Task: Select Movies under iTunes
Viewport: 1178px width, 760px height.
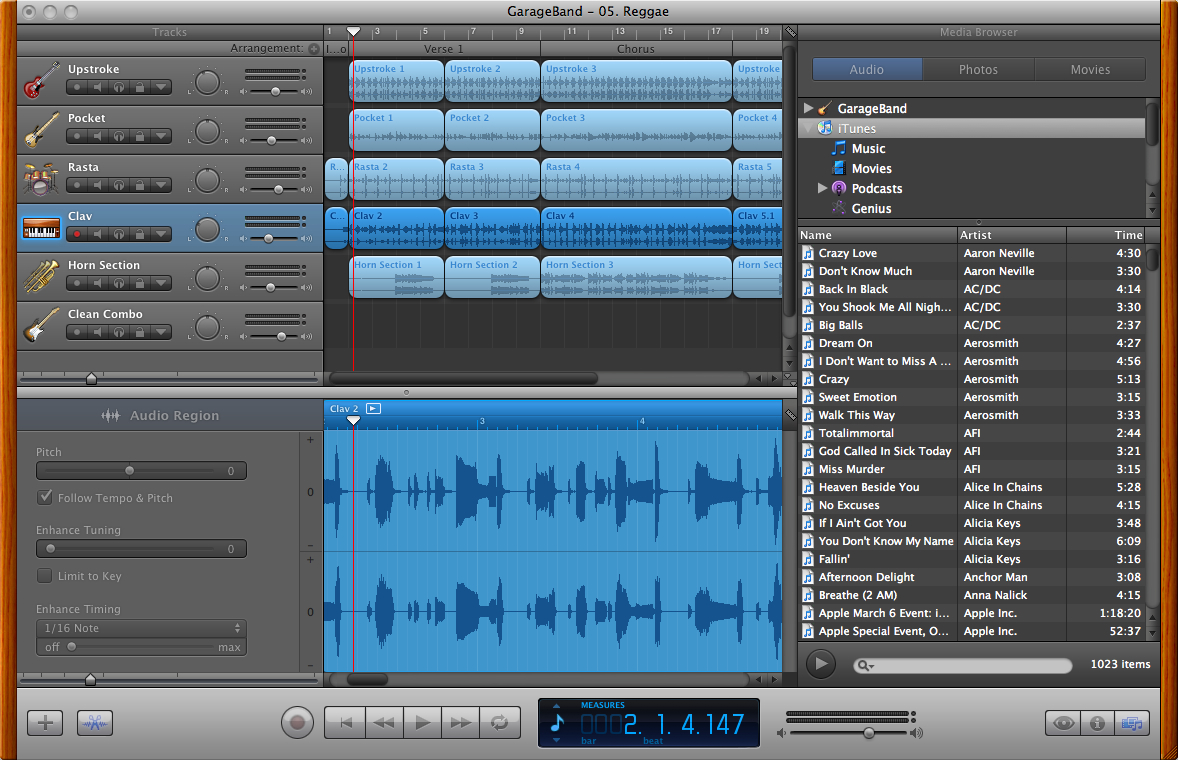Action: 871,168
